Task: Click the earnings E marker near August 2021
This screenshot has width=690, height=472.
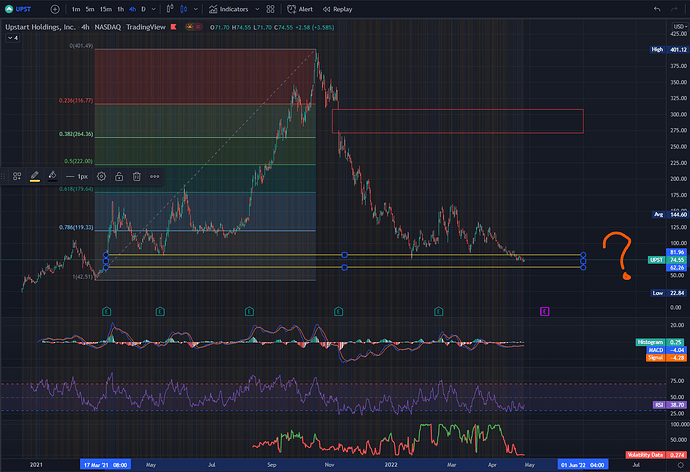Action: (x=249, y=311)
